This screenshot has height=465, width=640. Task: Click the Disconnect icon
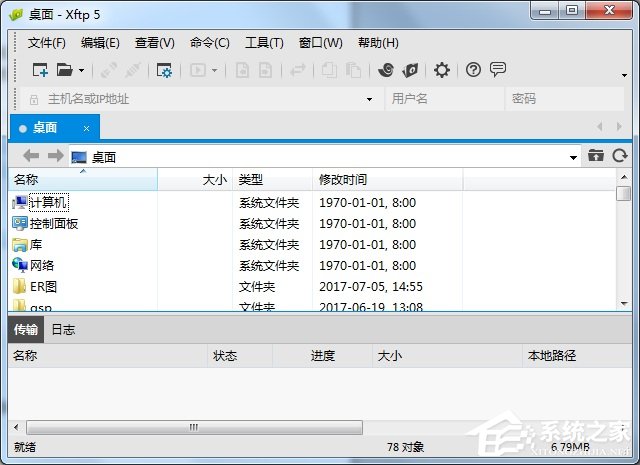133,70
